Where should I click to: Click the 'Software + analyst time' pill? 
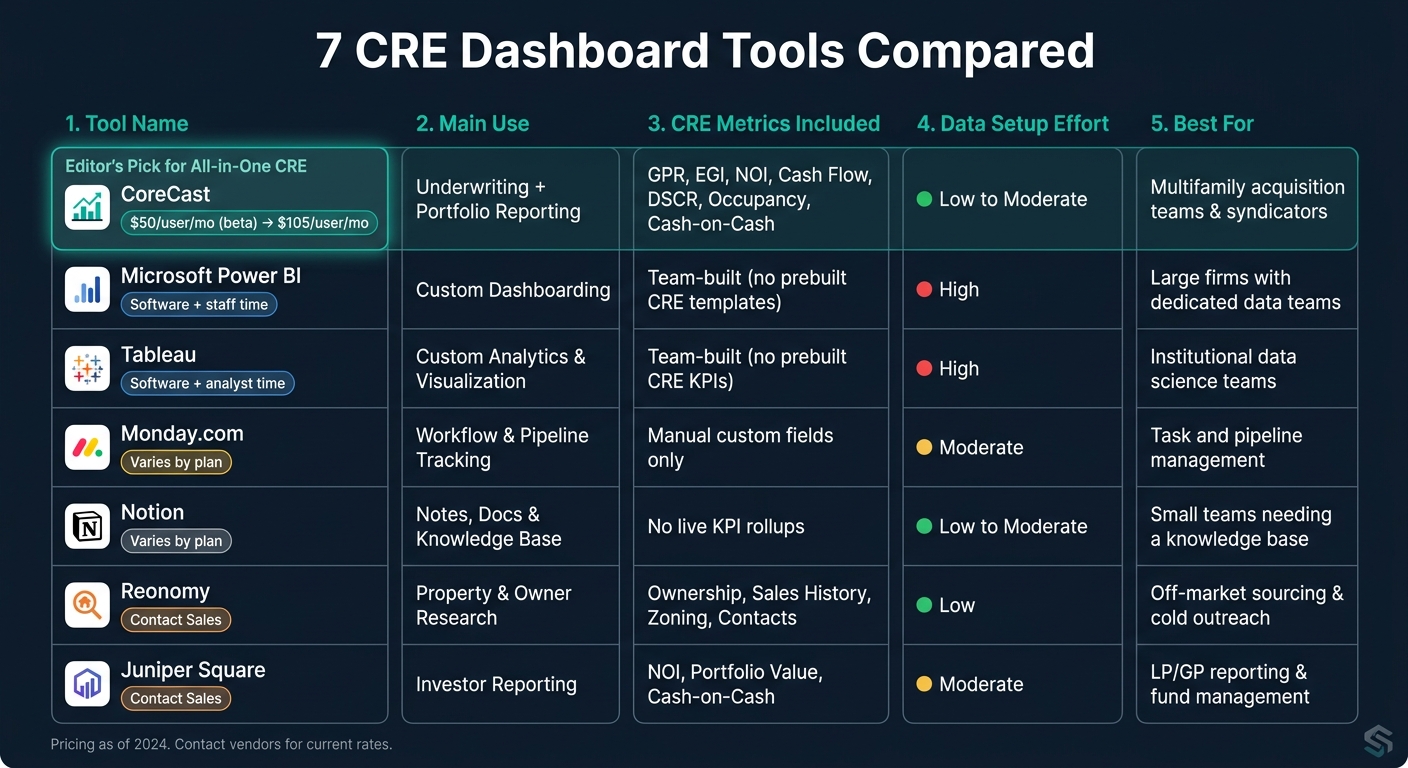pos(207,384)
